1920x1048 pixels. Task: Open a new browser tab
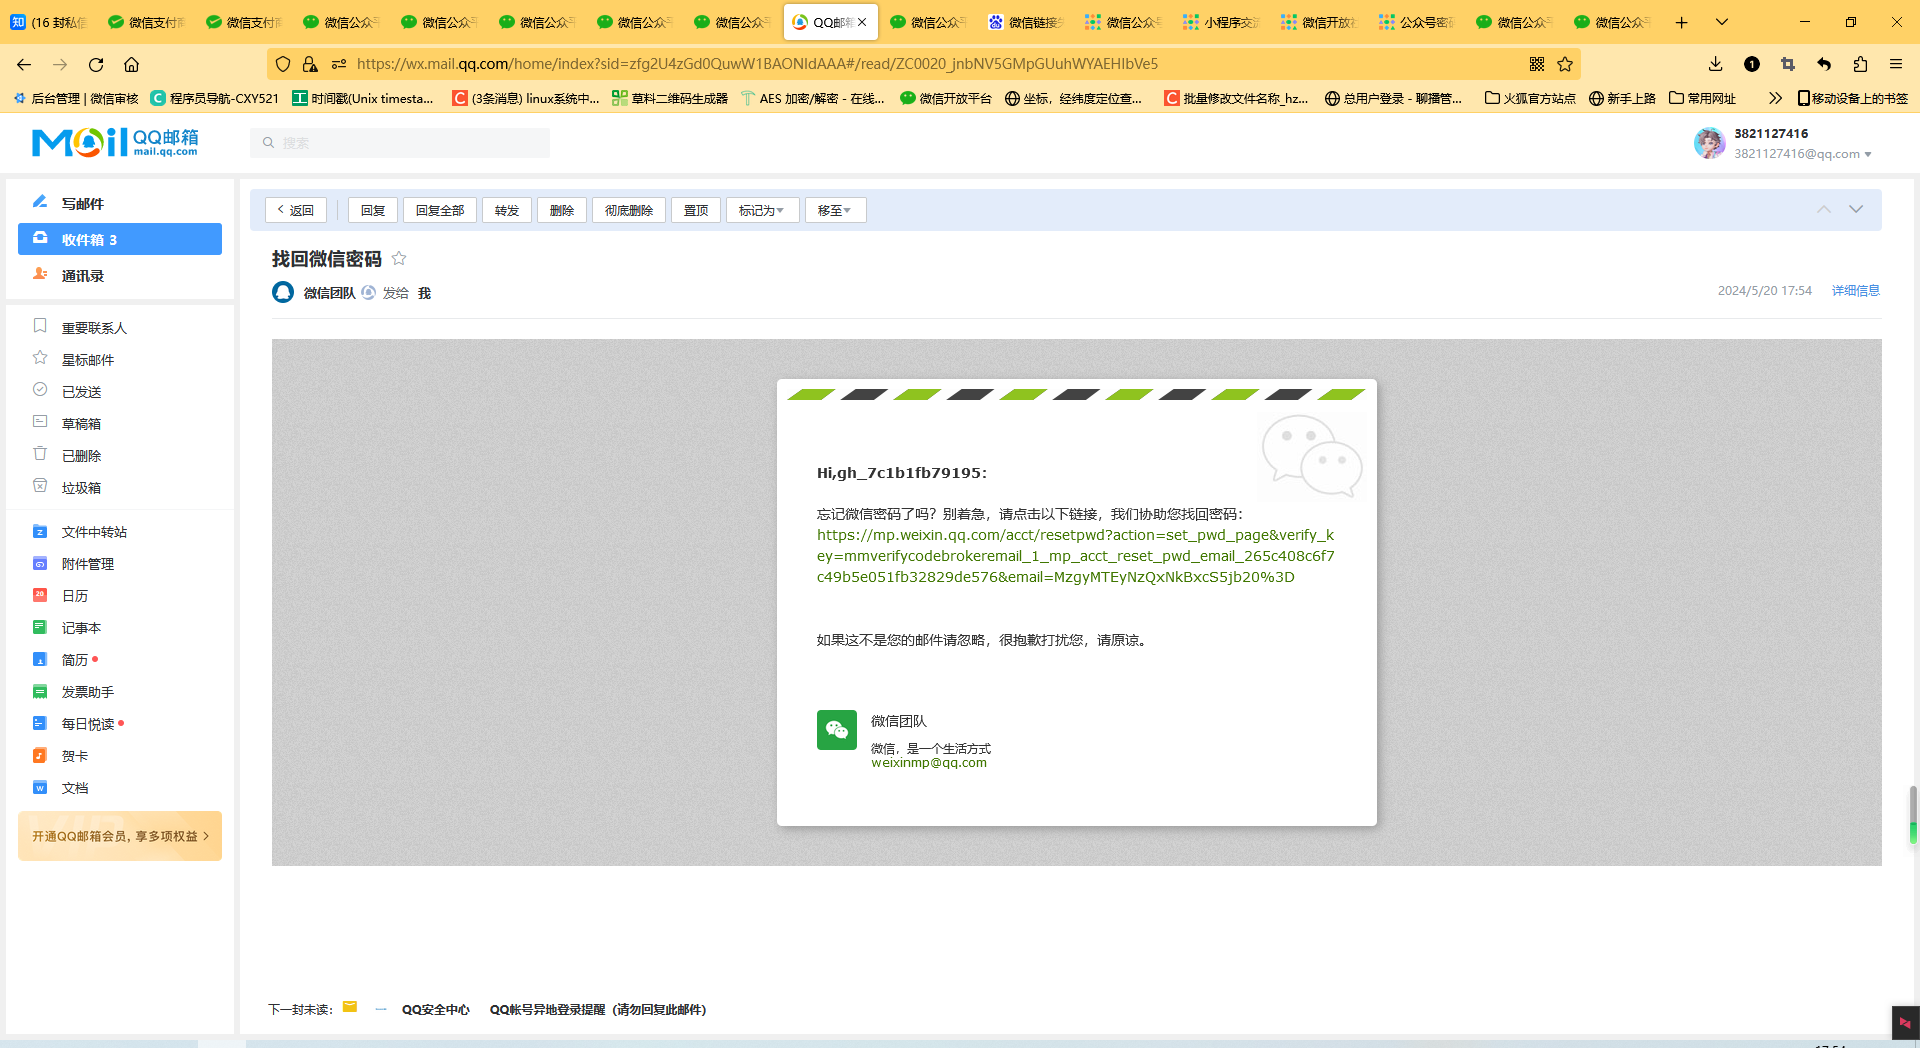coord(1682,22)
